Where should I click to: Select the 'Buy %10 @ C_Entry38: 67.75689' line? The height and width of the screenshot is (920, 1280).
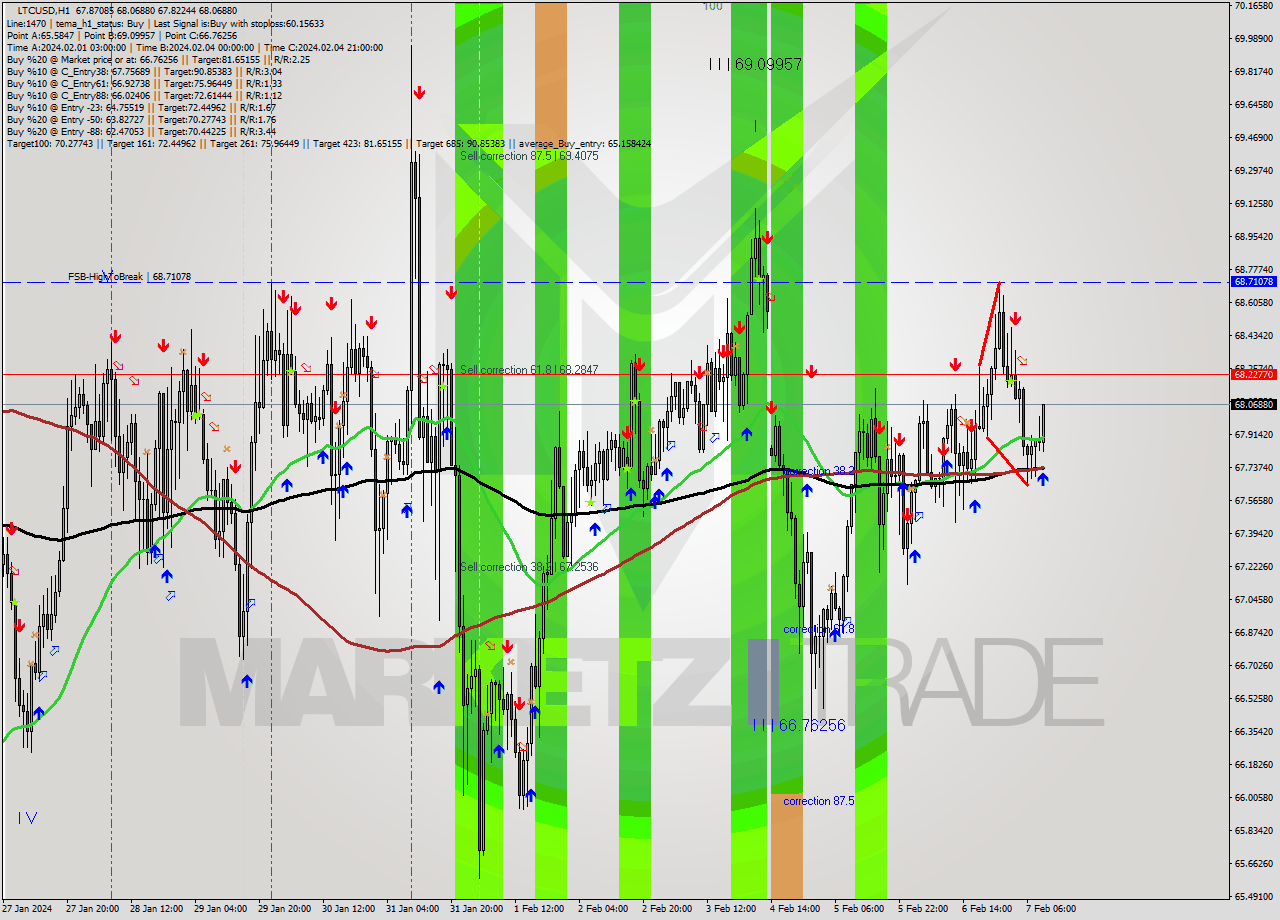144,71
